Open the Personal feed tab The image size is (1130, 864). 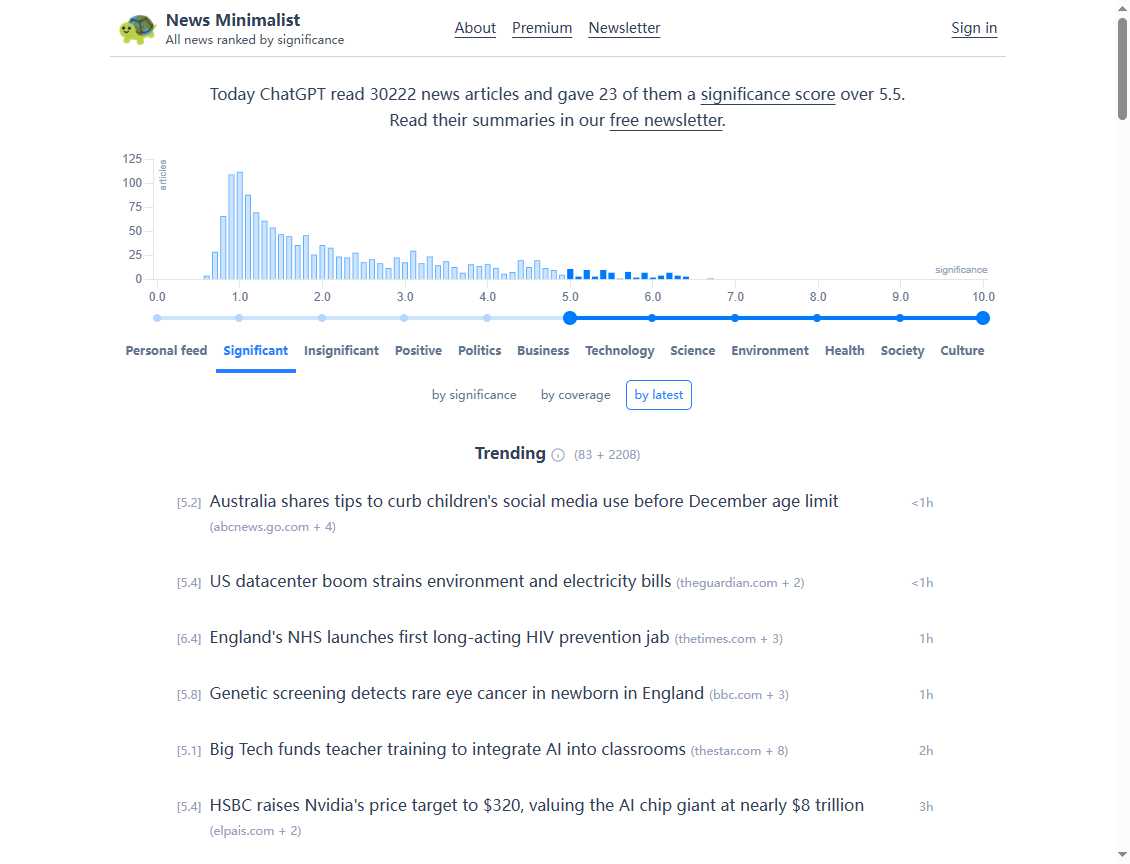click(166, 351)
